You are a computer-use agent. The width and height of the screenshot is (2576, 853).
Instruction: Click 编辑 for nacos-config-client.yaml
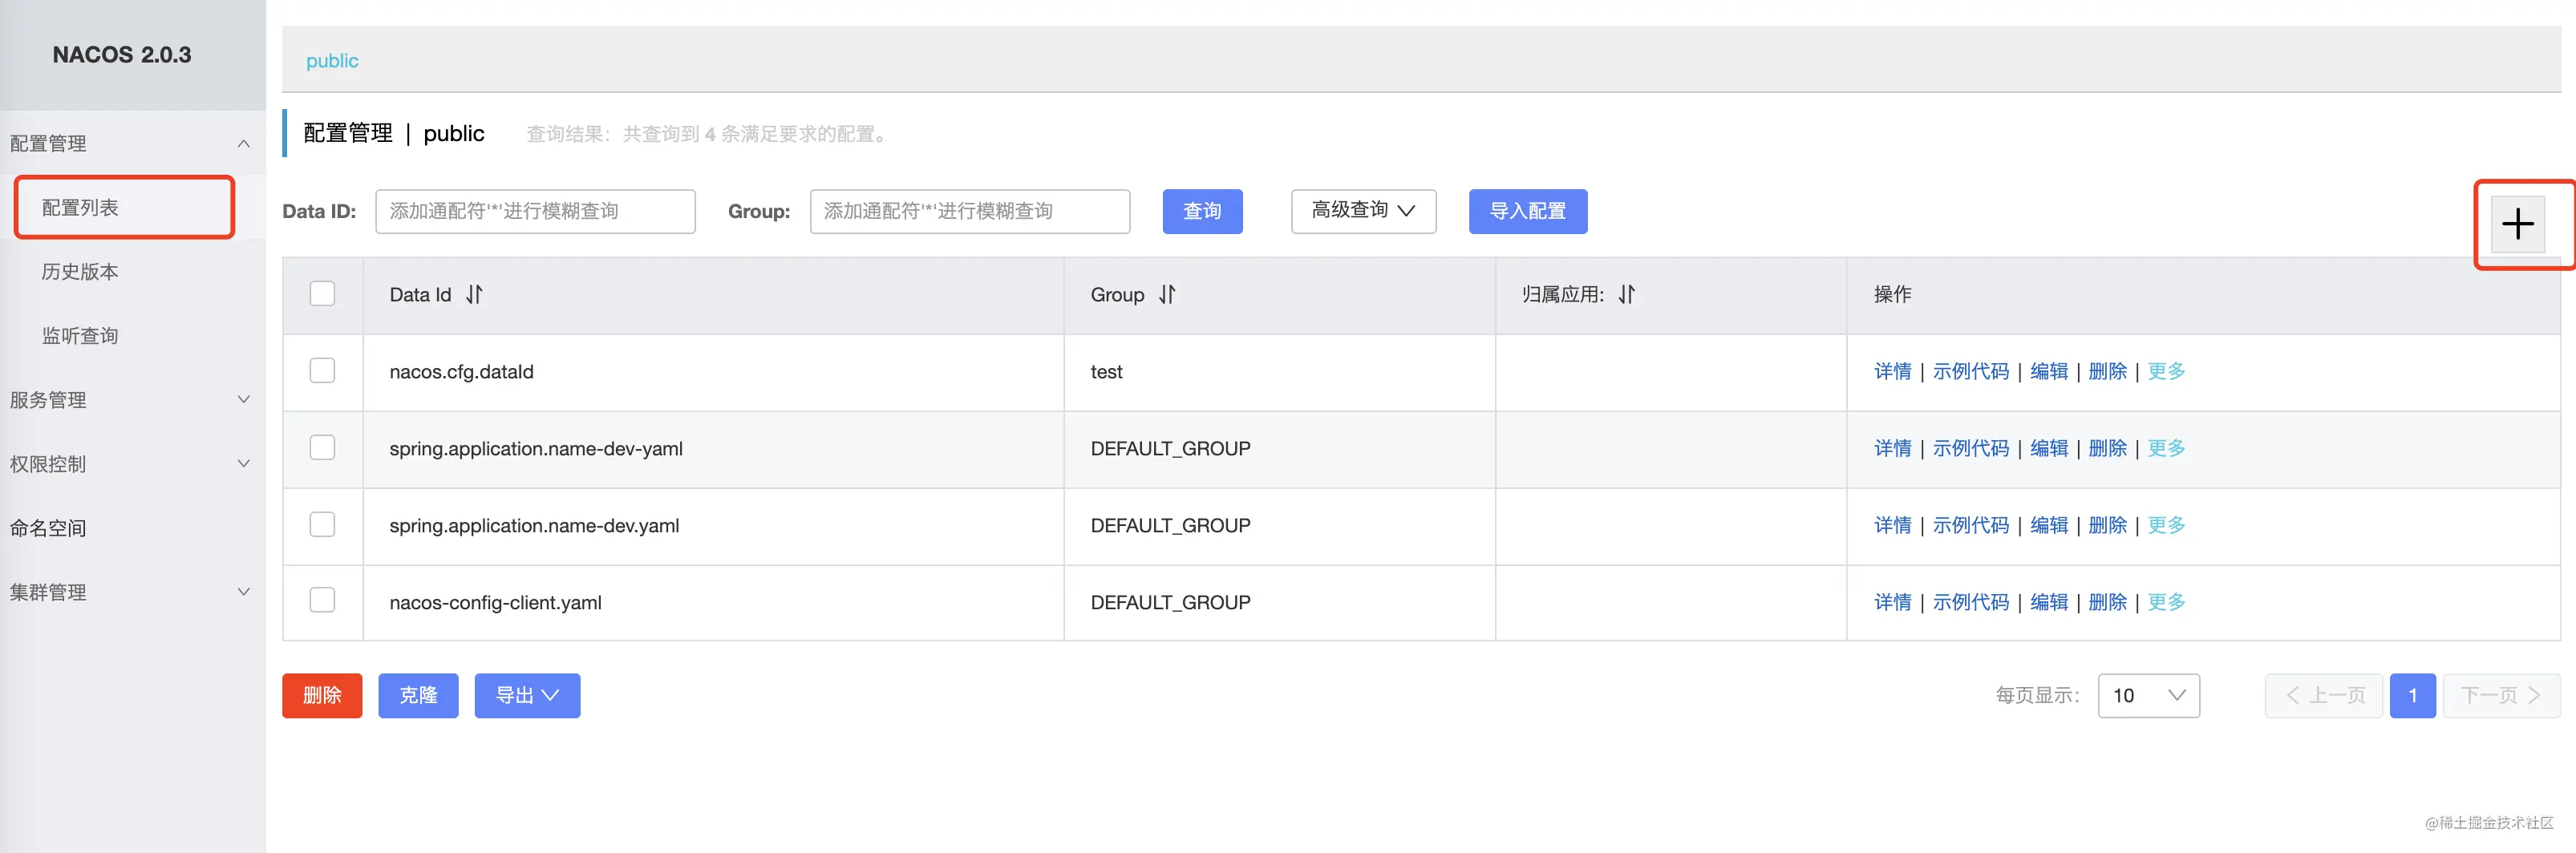(x=2049, y=602)
